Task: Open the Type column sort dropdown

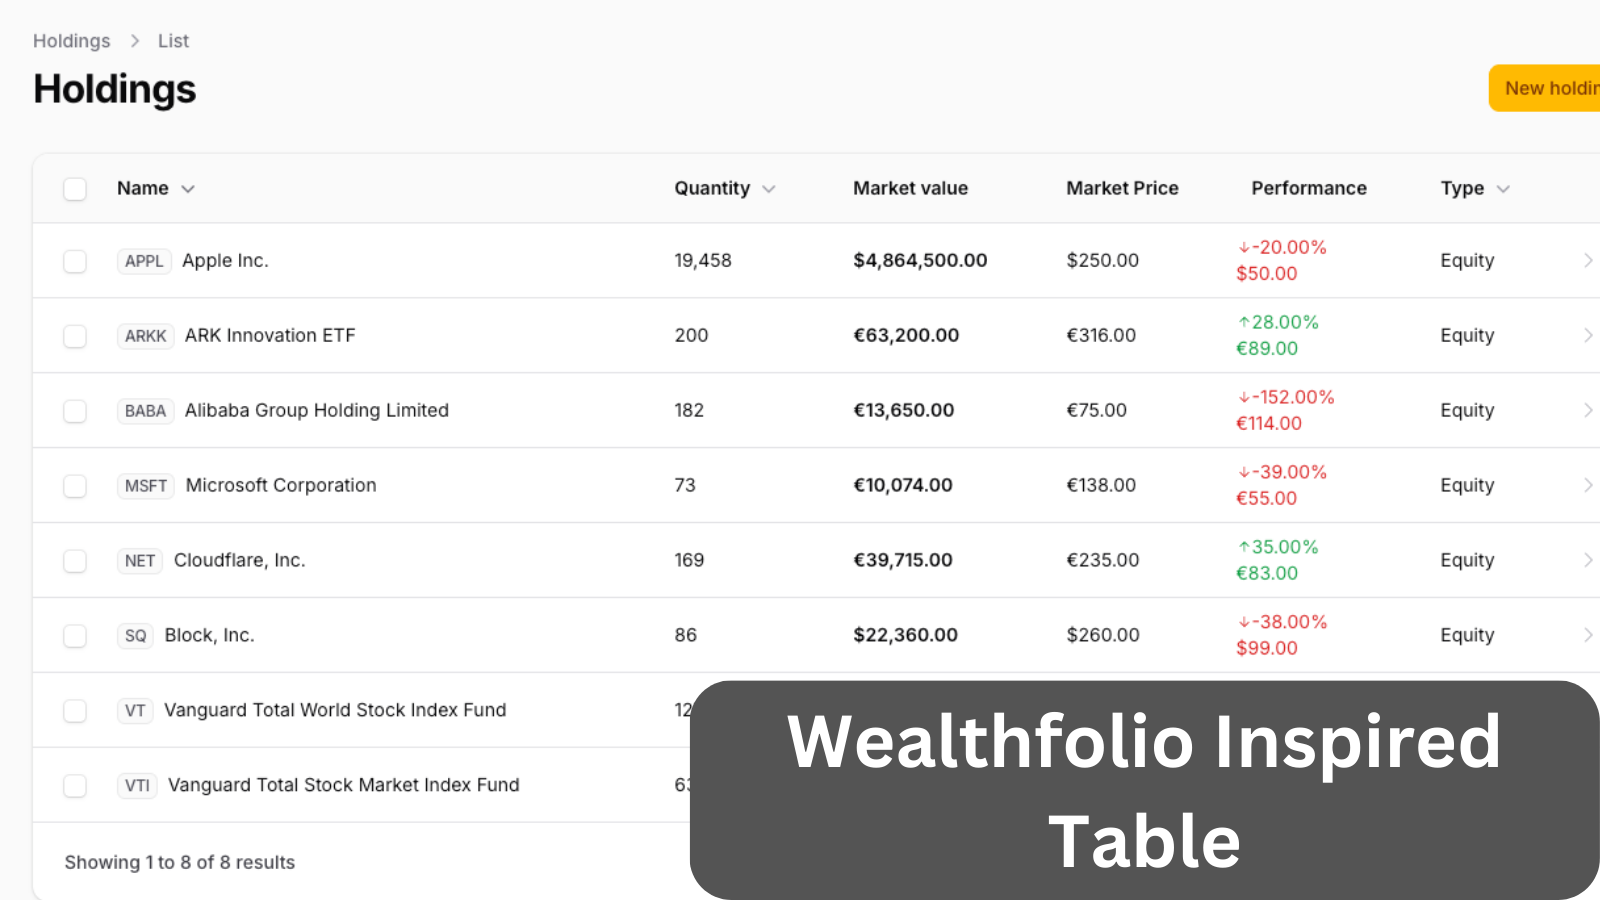Action: click(x=1503, y=189)
